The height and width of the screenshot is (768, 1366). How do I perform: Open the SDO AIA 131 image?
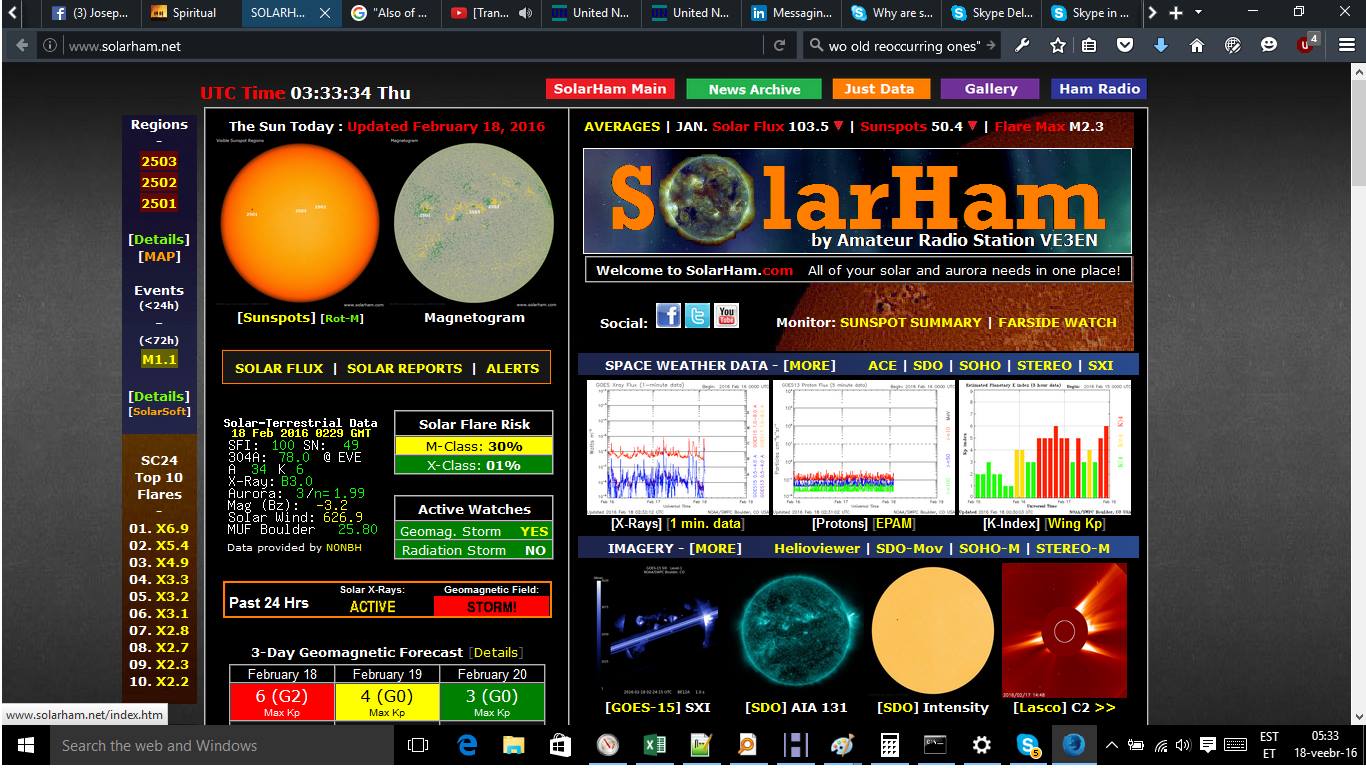(x=800, y=630)
